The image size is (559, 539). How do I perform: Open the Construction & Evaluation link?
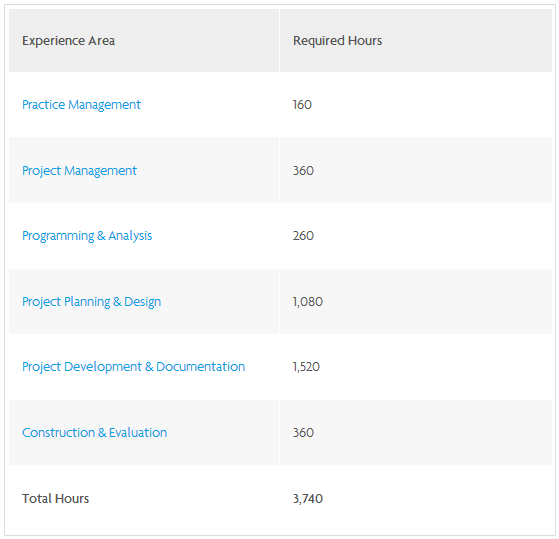[x=94, y=432]
